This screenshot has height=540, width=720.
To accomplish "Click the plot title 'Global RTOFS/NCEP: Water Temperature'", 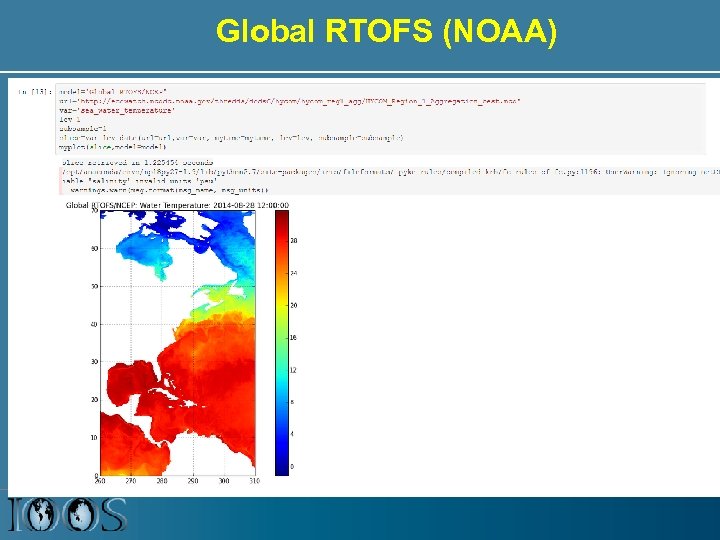I will pos(177,205).
